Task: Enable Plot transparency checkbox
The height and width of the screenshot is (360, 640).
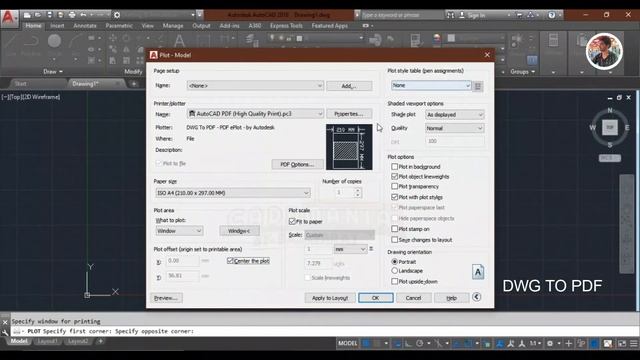Action: coord(394,186)
